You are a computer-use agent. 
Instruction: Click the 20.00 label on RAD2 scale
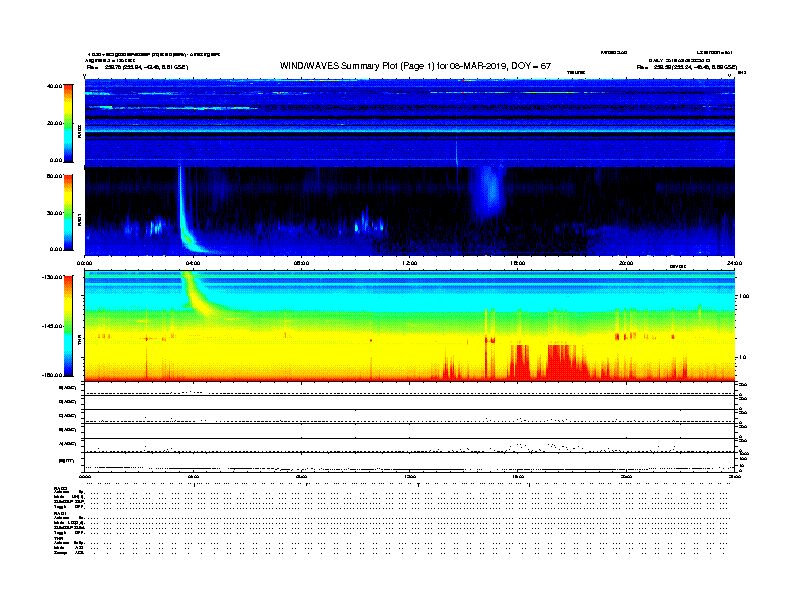tap(55, 123)
